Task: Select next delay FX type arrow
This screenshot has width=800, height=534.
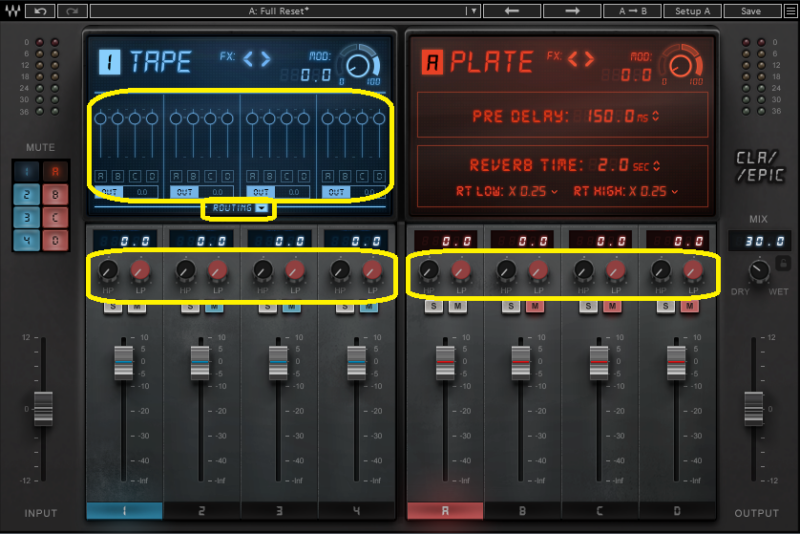Action: pos(265,59)
